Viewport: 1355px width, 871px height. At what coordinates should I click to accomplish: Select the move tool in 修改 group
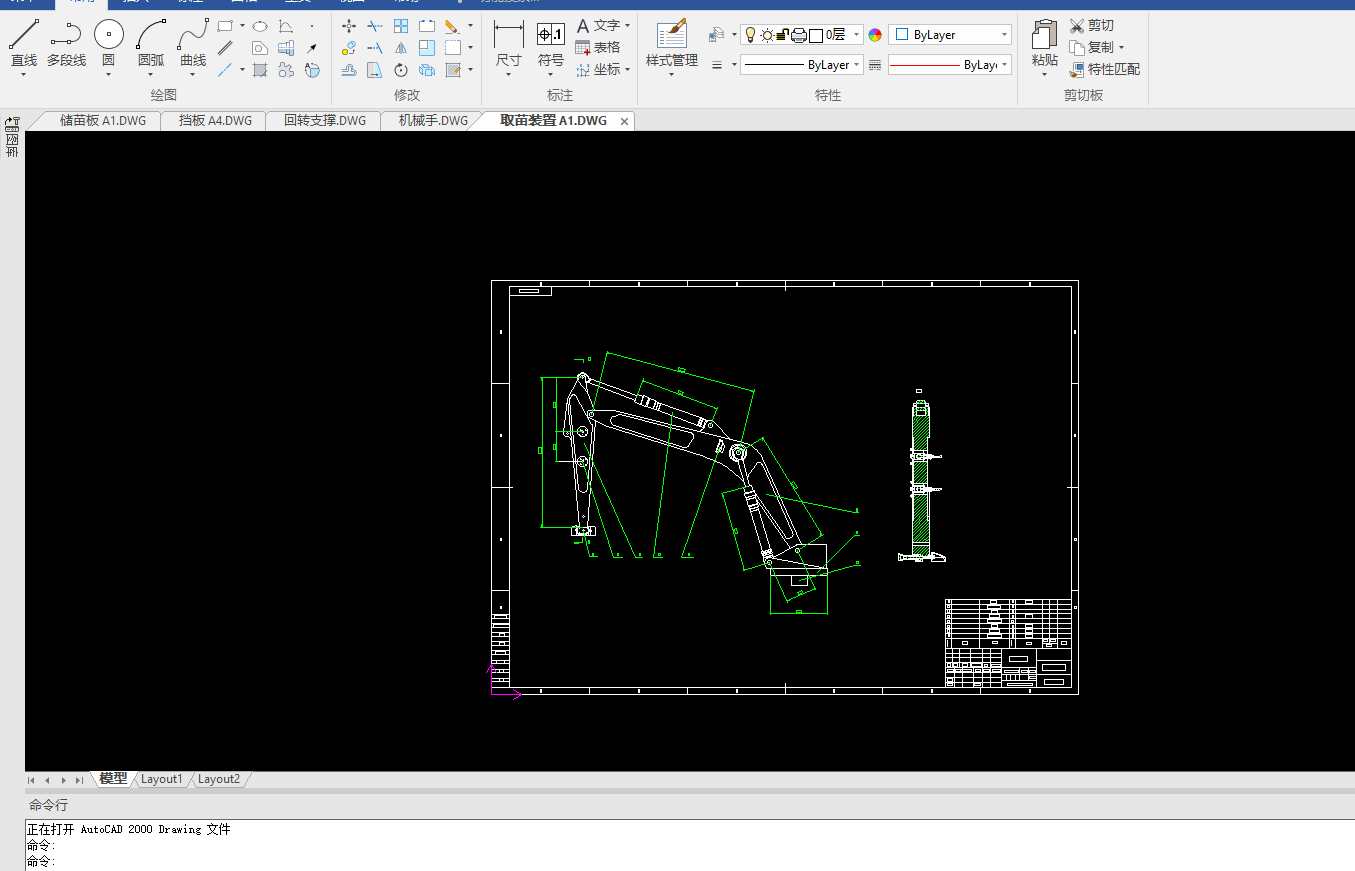[349, 26]
